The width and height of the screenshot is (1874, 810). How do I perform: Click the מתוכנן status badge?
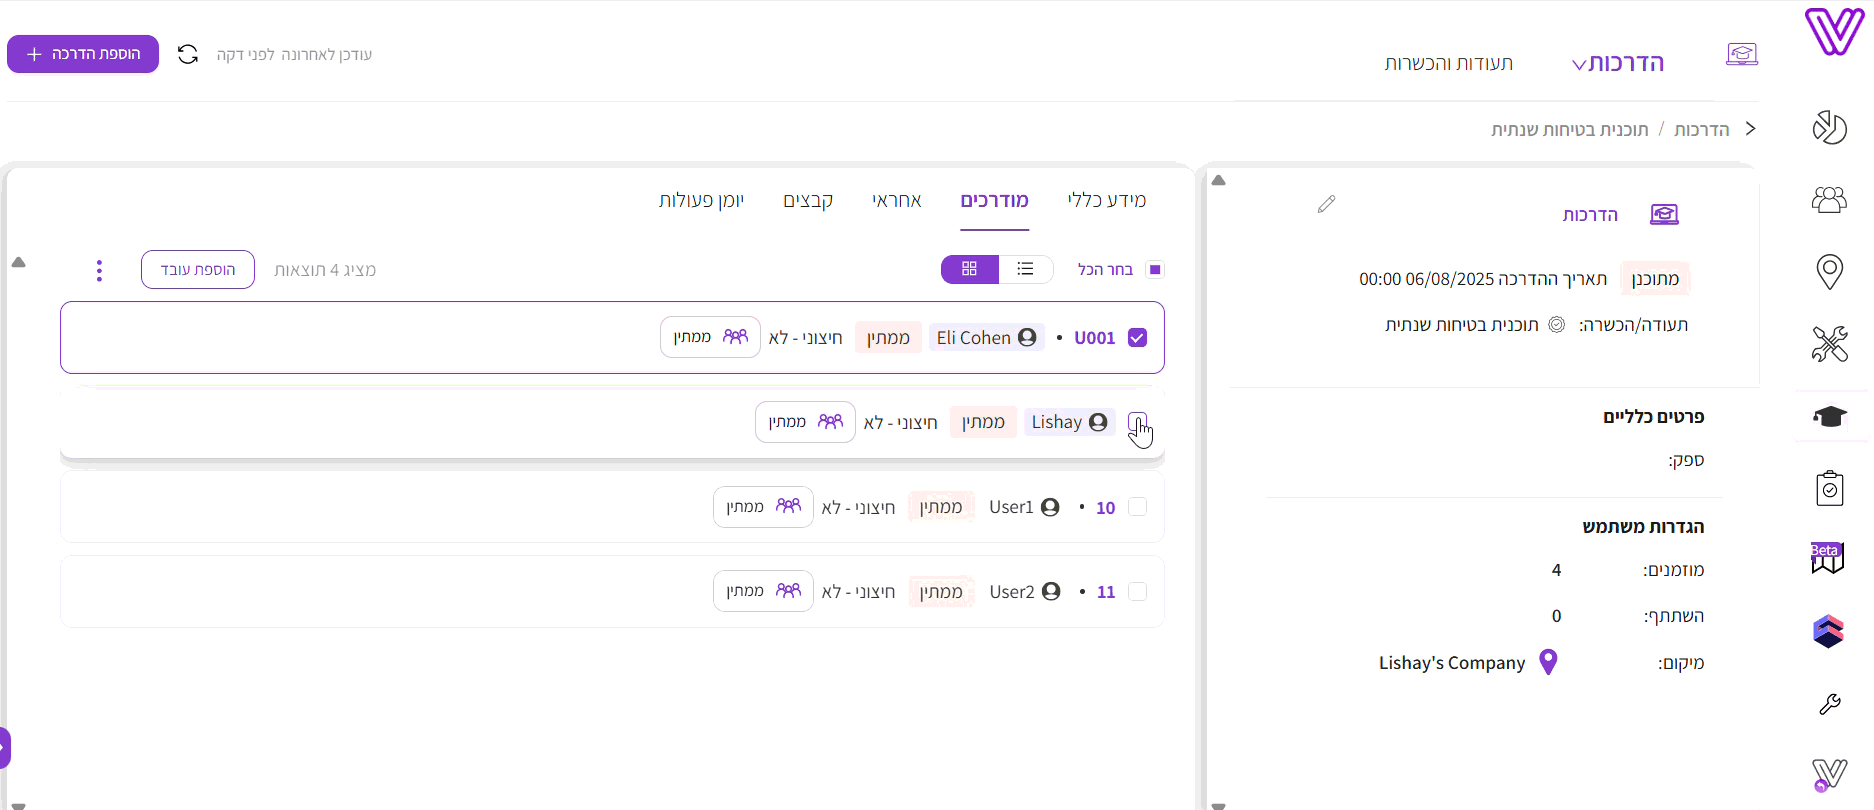(x=1655, y=279)
